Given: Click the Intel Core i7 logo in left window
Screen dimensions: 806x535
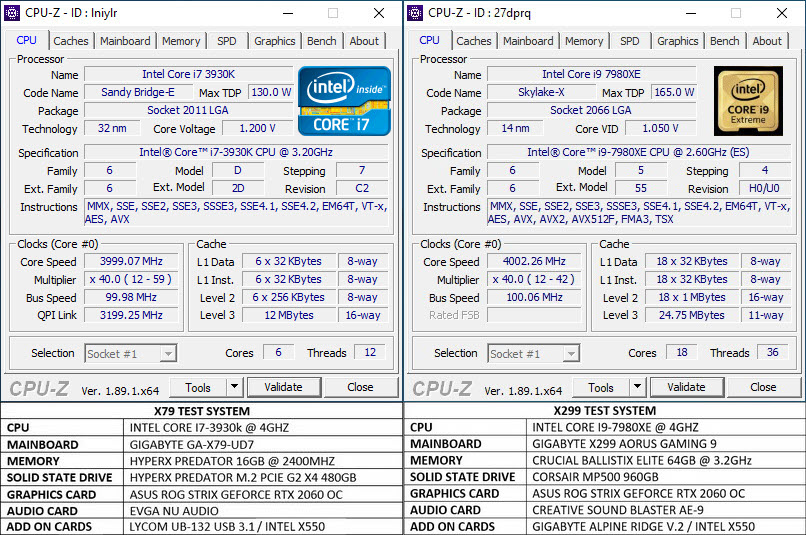Looking at the screenshot, I should pos(344,101).
